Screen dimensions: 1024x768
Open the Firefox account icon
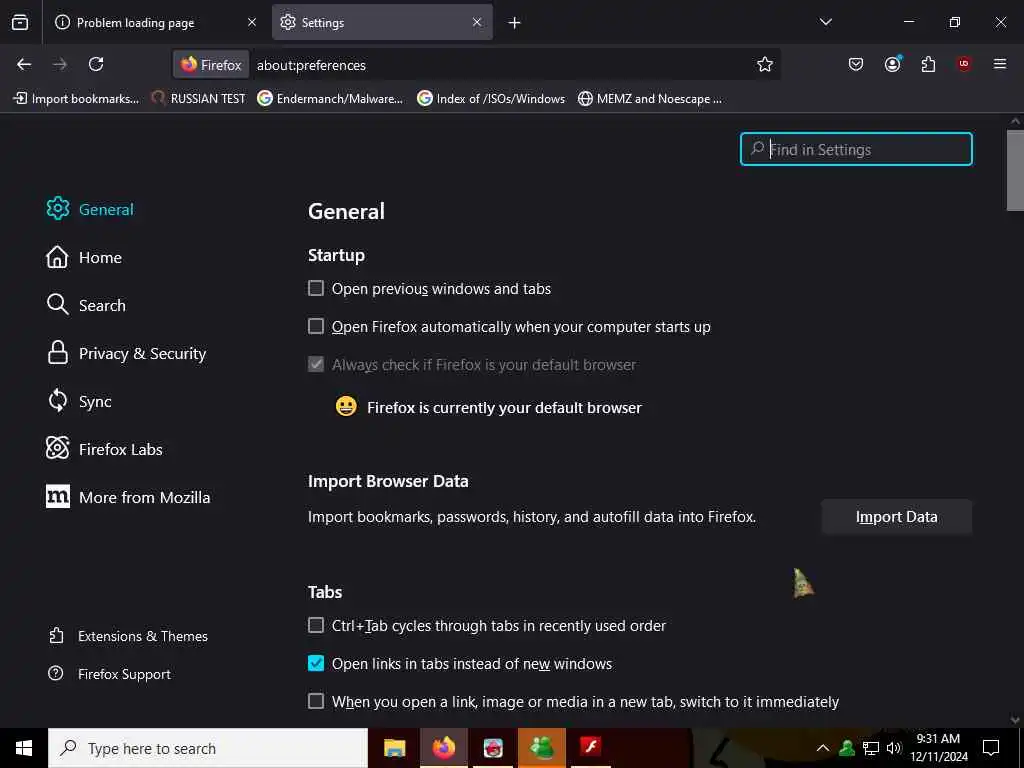click(x=893, y=64)
